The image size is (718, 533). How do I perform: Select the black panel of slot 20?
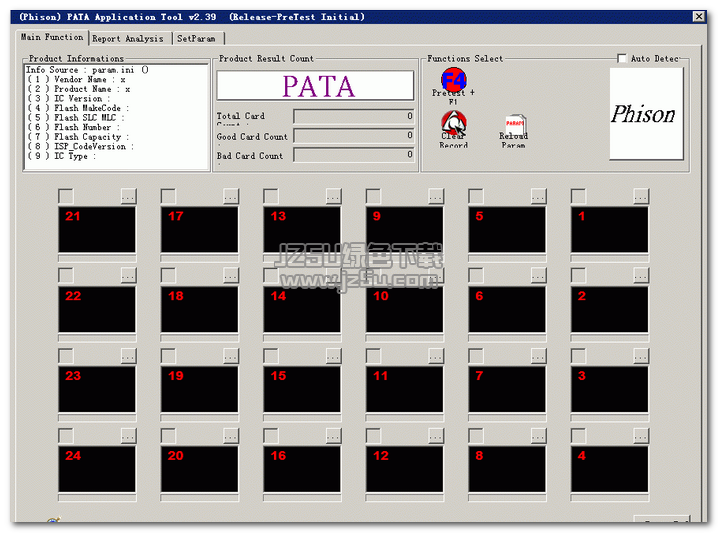point(200,469)
